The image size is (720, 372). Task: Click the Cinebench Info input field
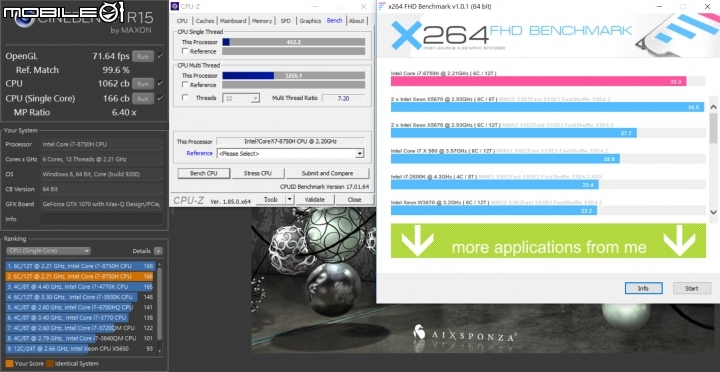click(x=101, y=219)
